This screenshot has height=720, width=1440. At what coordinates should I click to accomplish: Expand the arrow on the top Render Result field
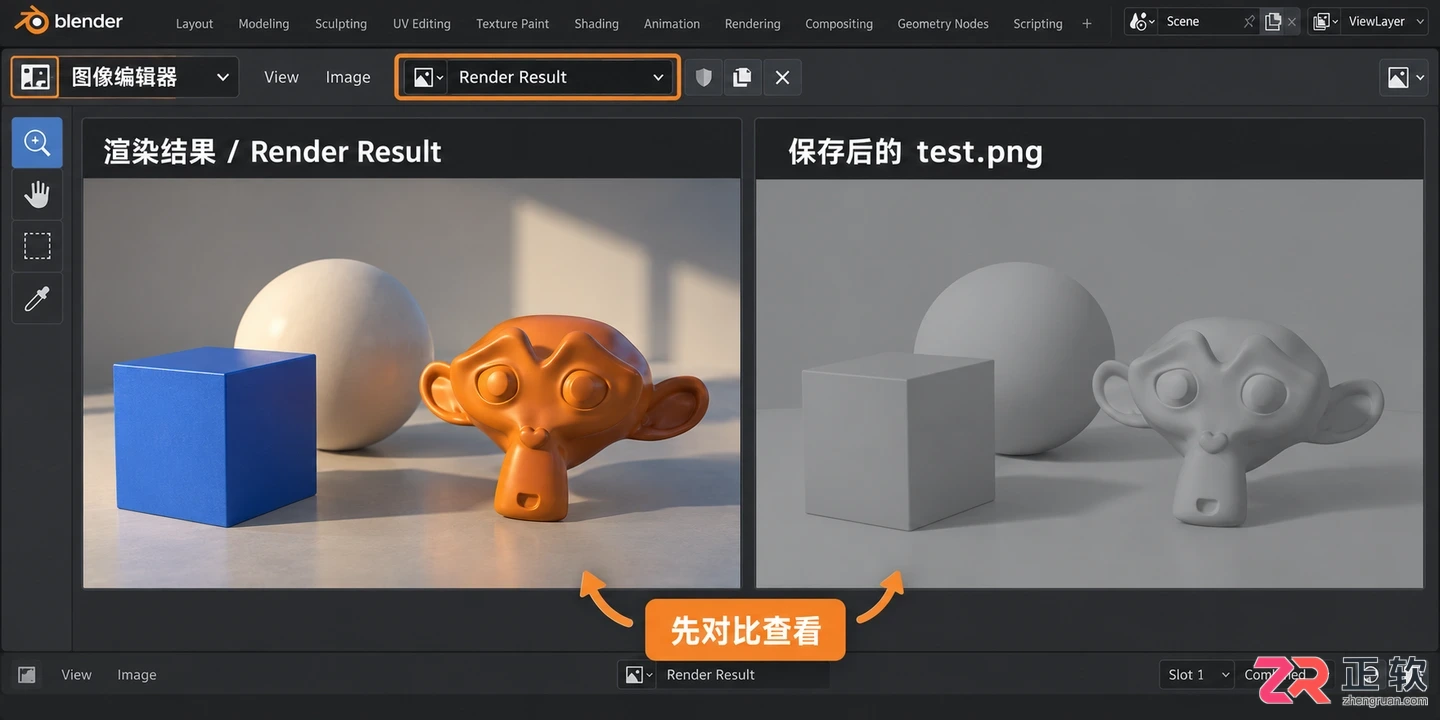pos(658,77)
